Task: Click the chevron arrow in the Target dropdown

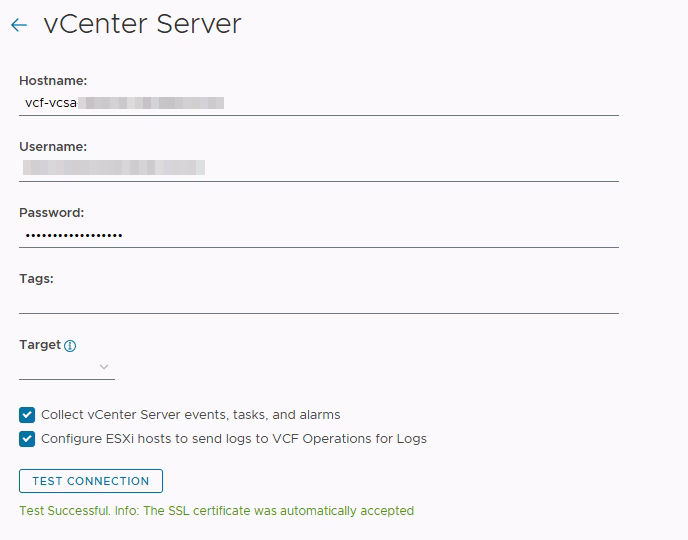Action: click(104, 367)
